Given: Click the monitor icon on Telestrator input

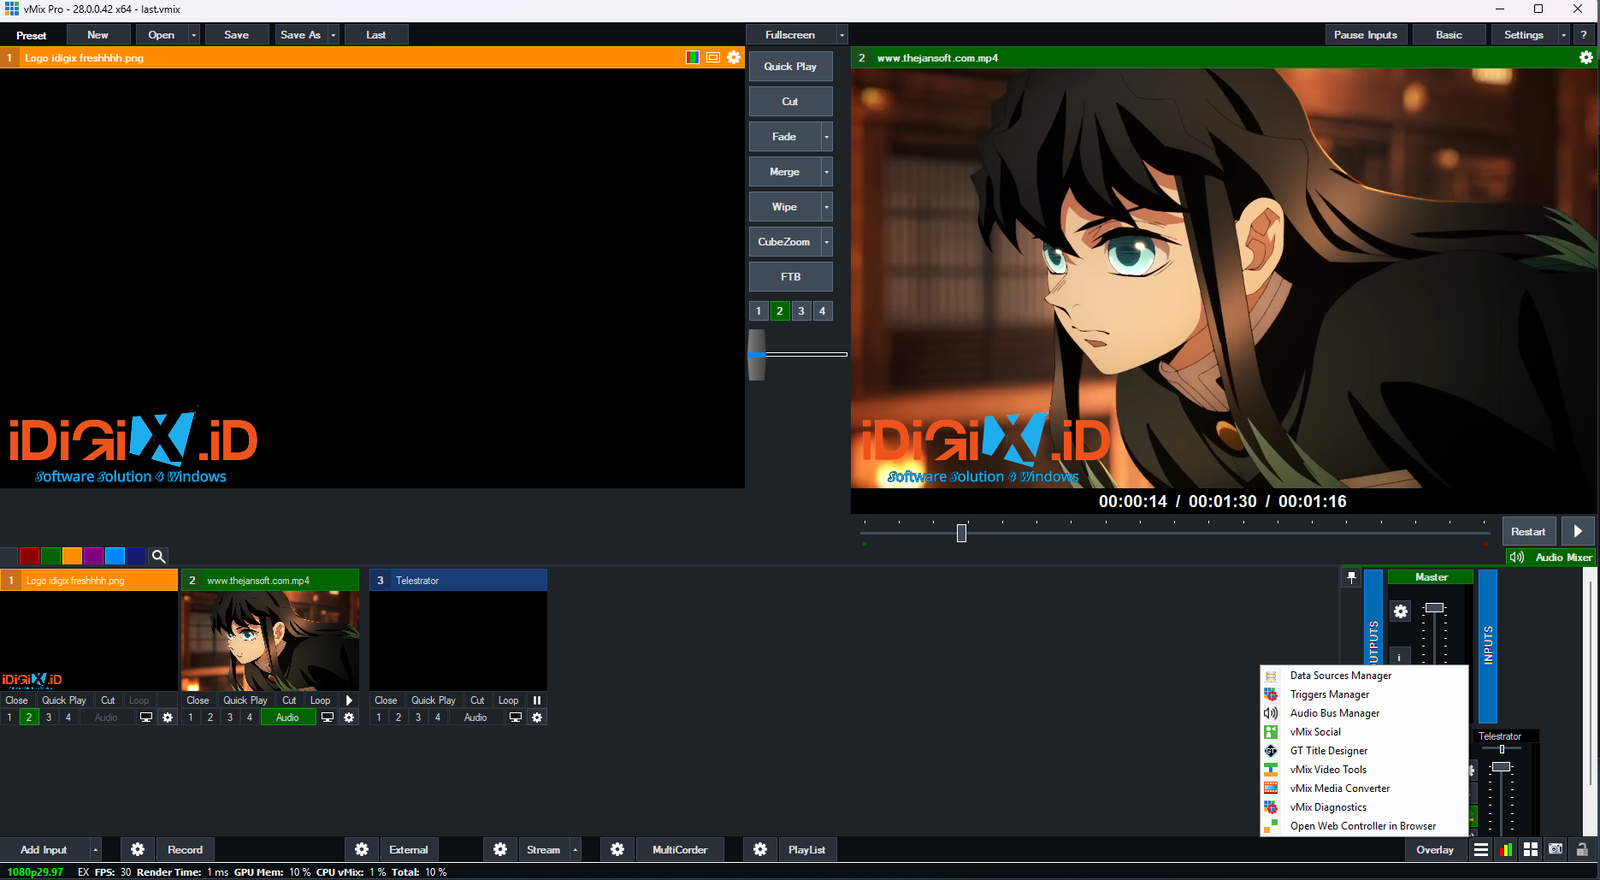Looking at the screenshot, I should [515, 717].
